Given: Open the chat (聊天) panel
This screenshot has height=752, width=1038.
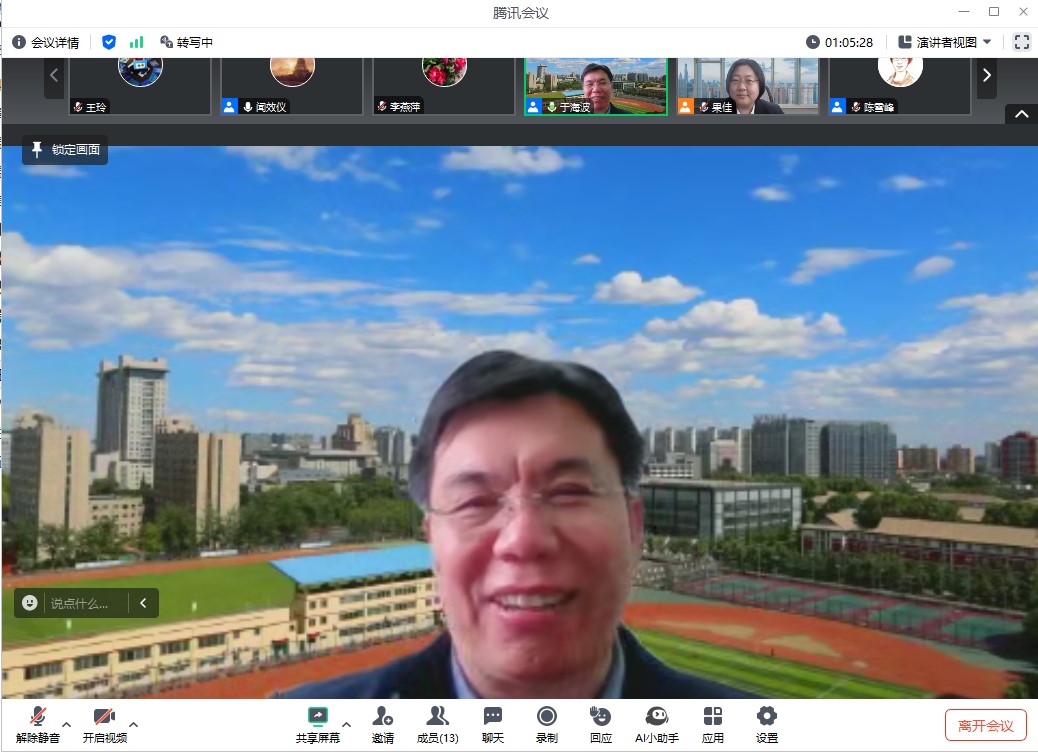Looking at the screenshot, I should pos(493,724).
